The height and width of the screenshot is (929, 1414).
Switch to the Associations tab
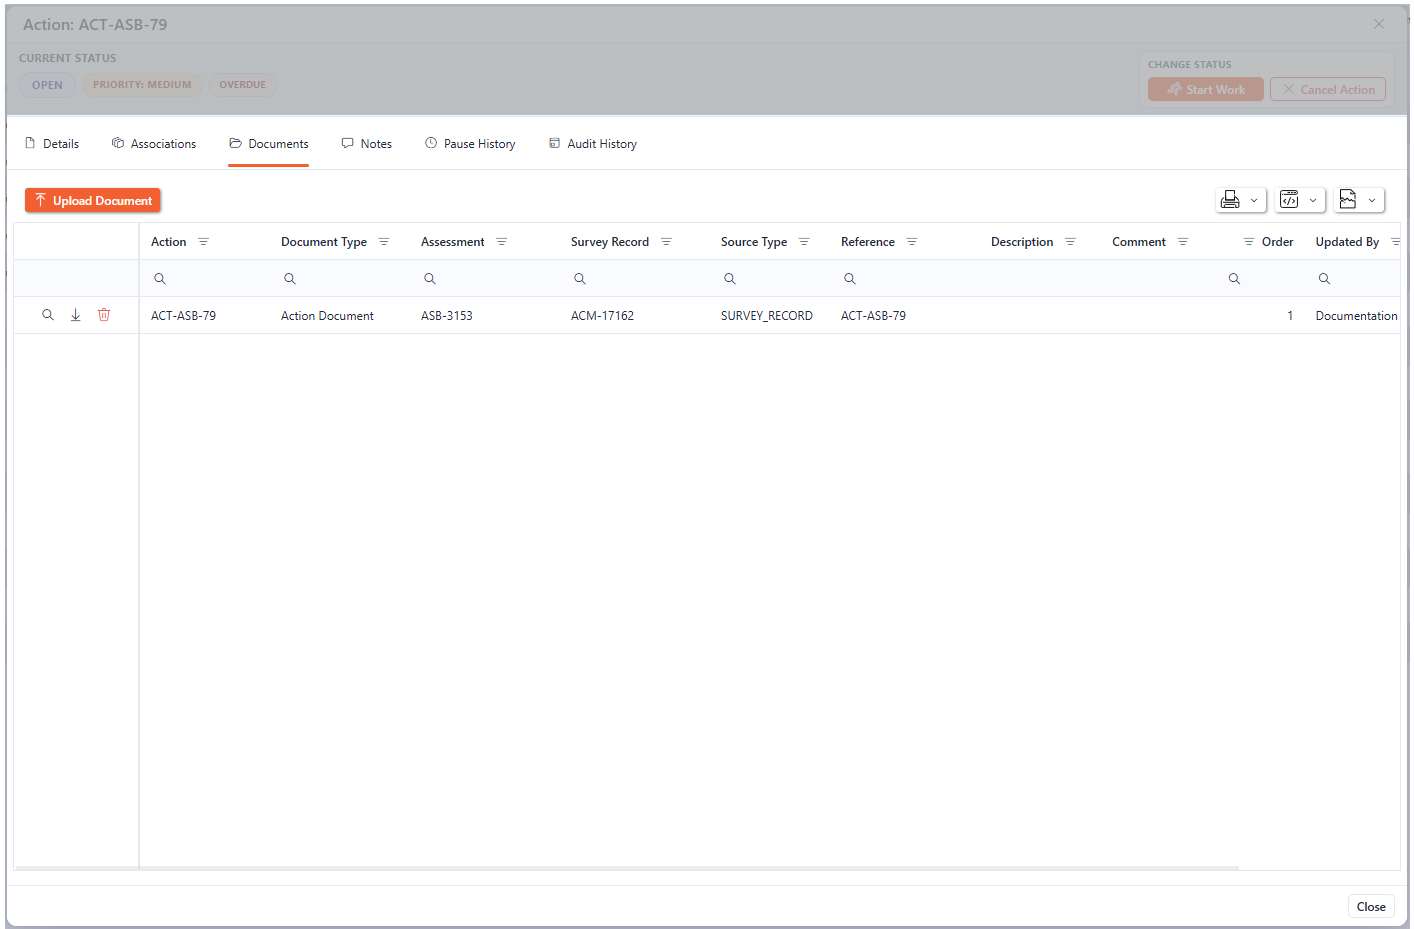pos(163,143)
